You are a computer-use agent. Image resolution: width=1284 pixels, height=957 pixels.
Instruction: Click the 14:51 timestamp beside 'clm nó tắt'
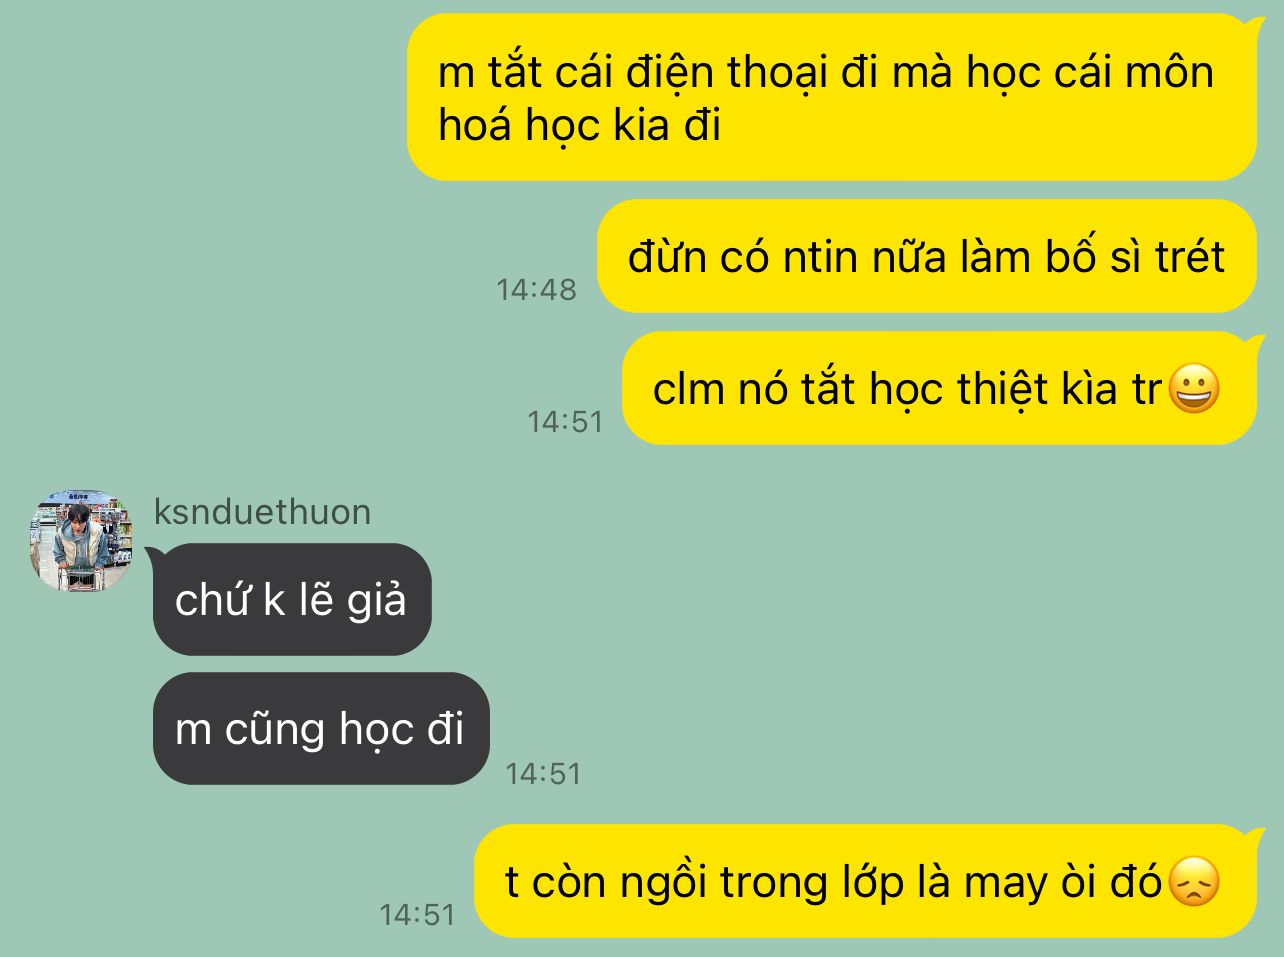(566, 422)
